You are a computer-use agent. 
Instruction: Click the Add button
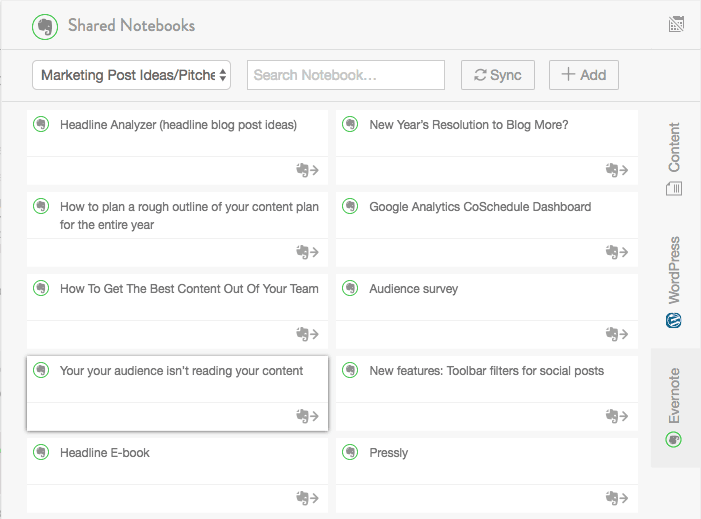coord(584,75)
